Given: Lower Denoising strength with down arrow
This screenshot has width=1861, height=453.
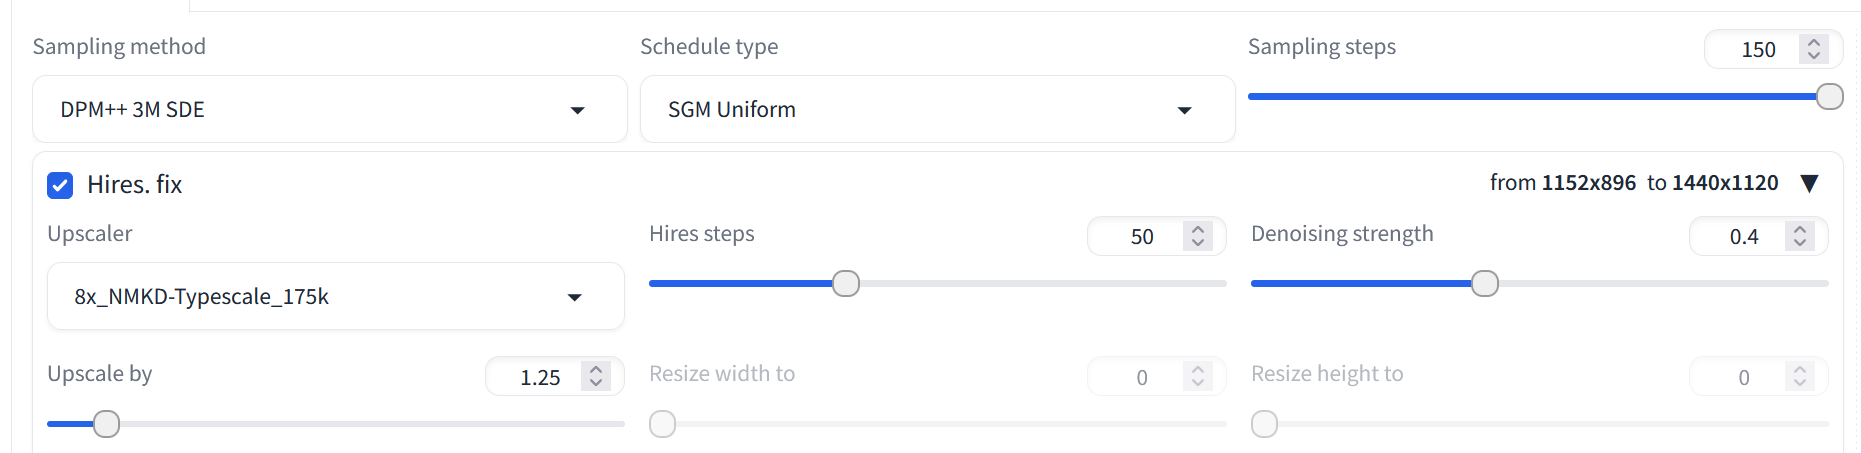Looking at the screenshot, I should point(1800,242).
